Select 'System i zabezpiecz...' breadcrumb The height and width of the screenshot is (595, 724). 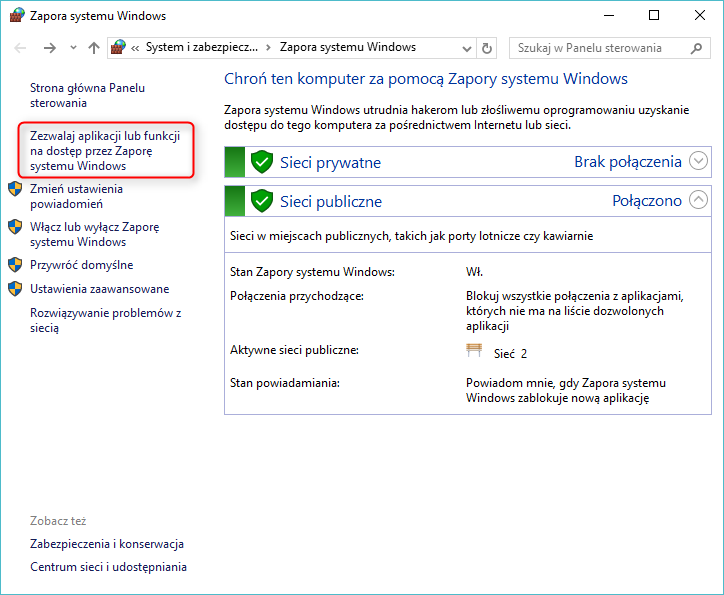pos(201,47)
